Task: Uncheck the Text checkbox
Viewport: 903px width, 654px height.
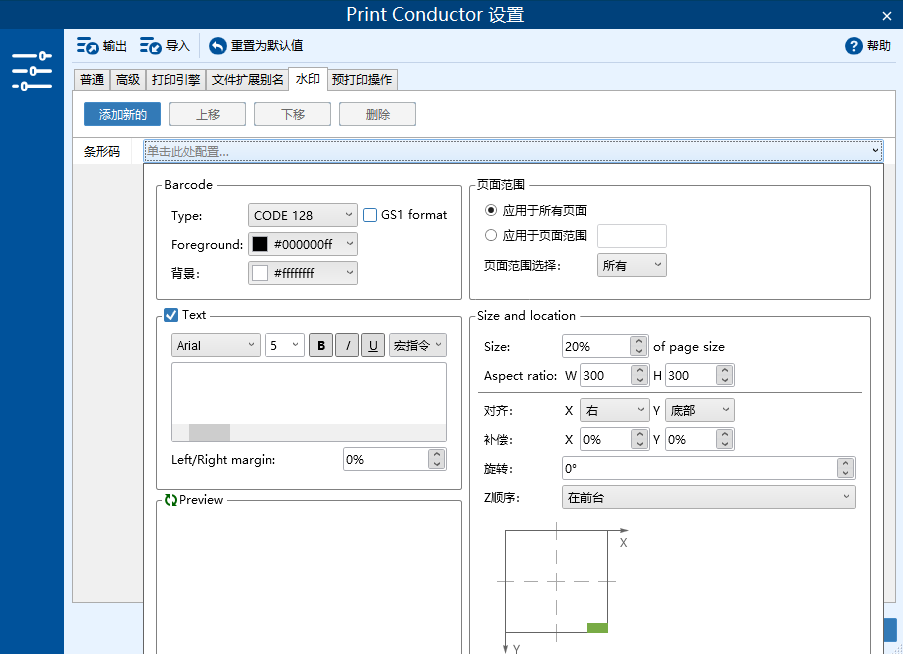Action: [x=171, y=315]
